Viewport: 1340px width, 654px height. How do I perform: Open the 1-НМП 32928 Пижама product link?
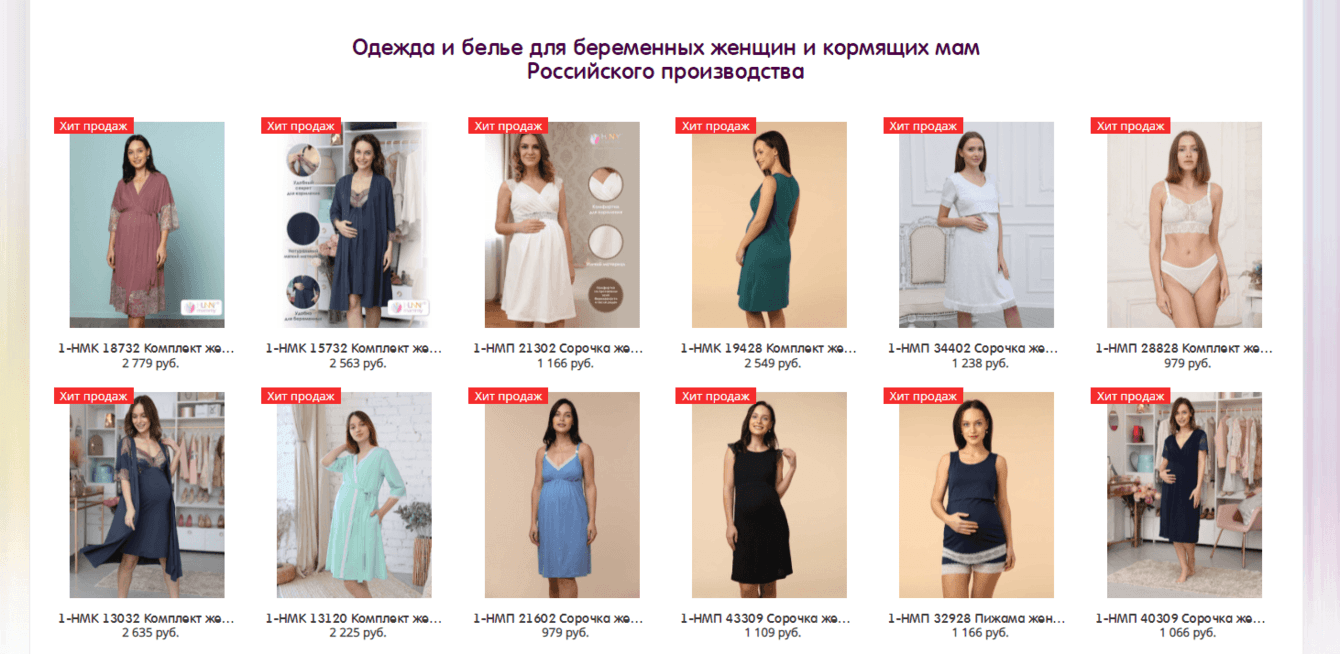[x=975, y=619]
